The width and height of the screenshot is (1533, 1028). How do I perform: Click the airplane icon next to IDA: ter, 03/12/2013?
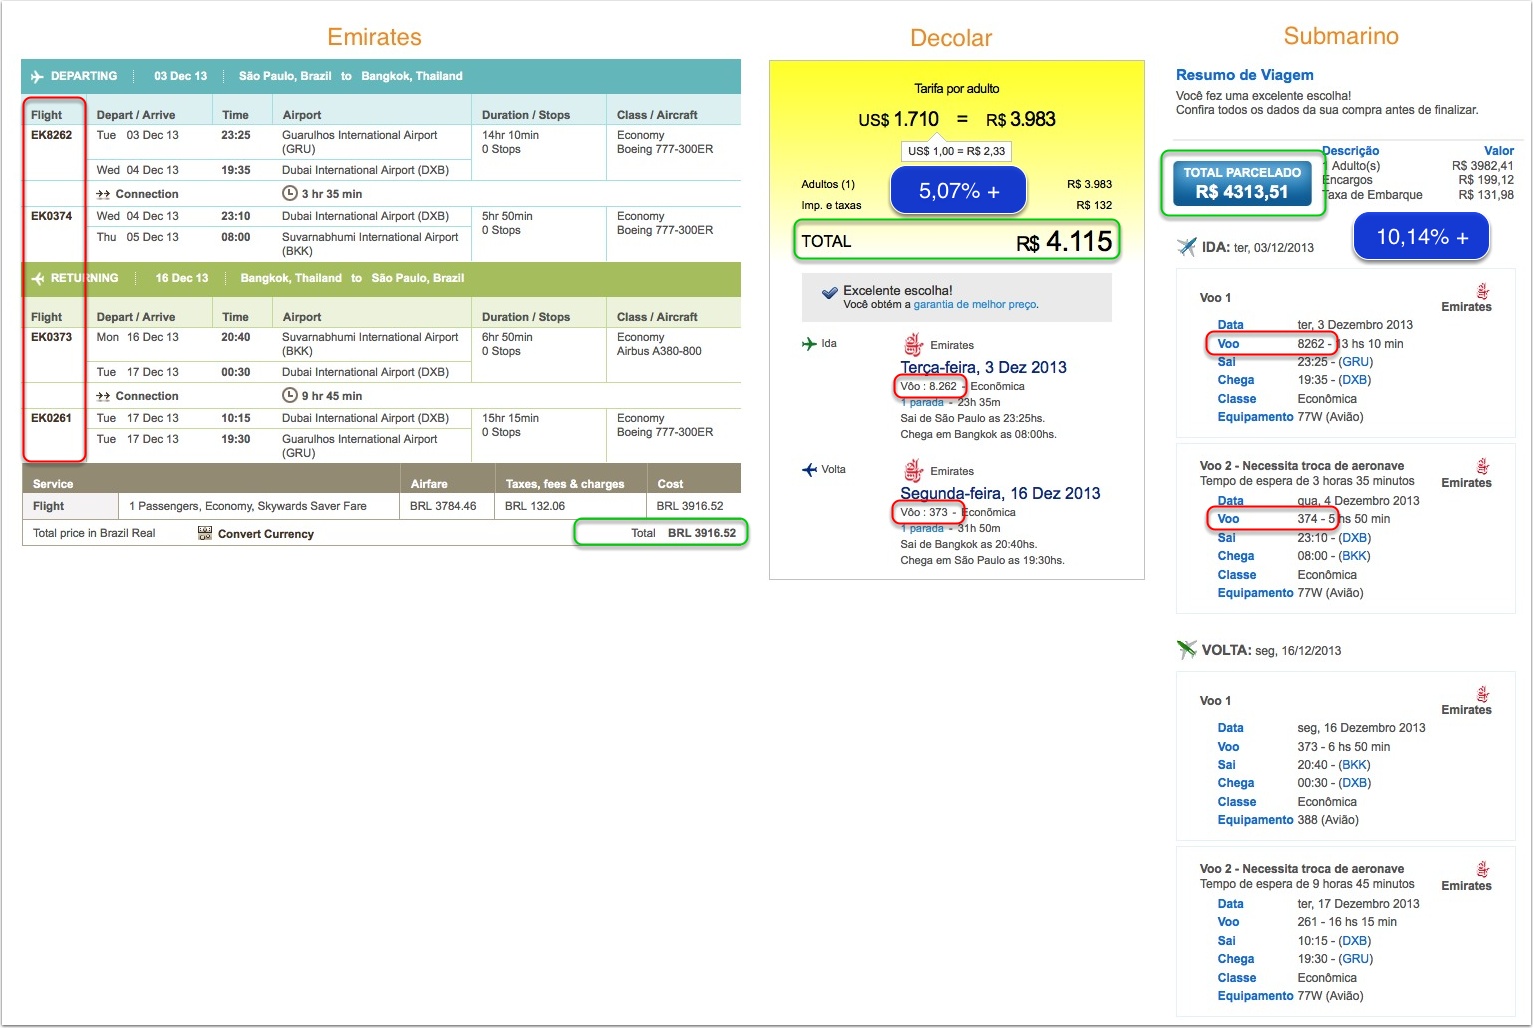1187,247
